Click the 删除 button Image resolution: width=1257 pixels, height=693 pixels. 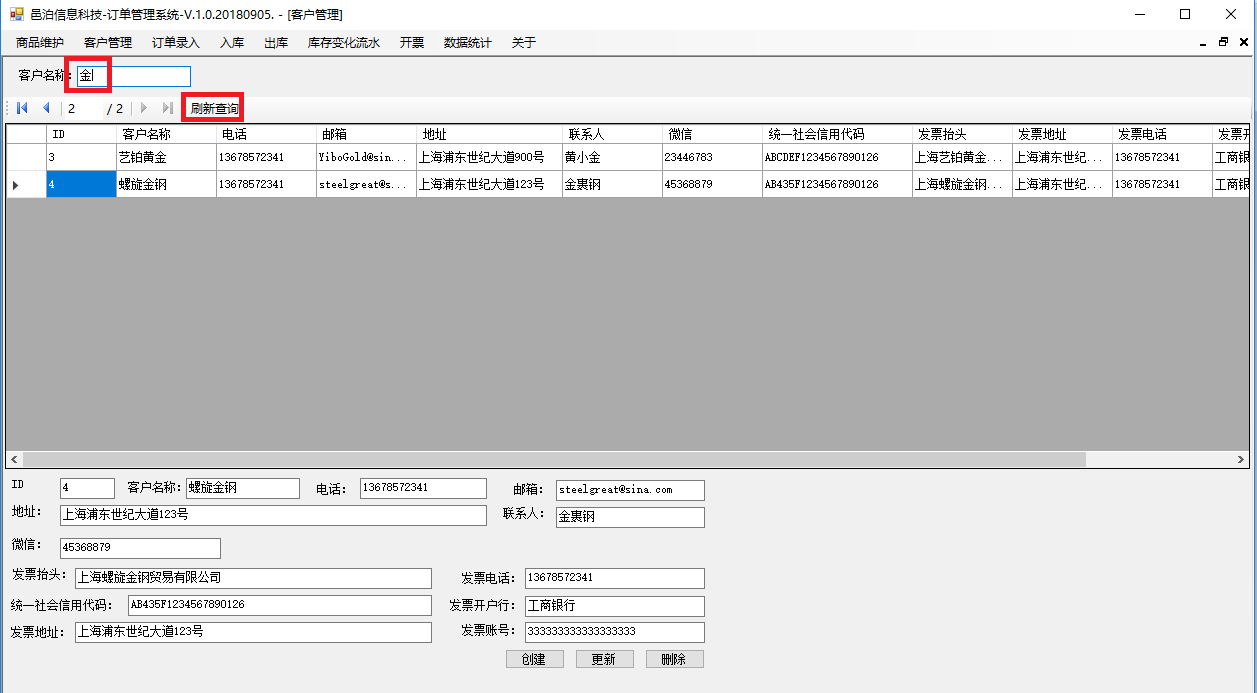(x=675, y=659)
